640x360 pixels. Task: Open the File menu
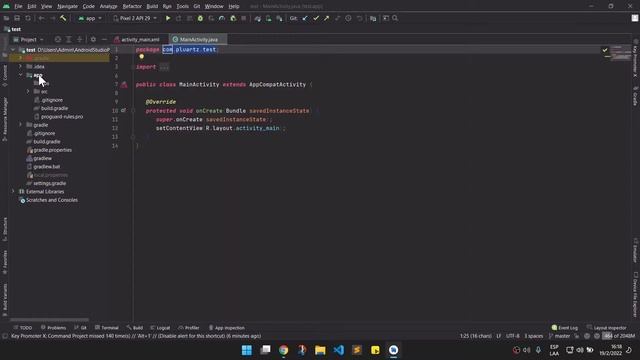tap(18, 7)
